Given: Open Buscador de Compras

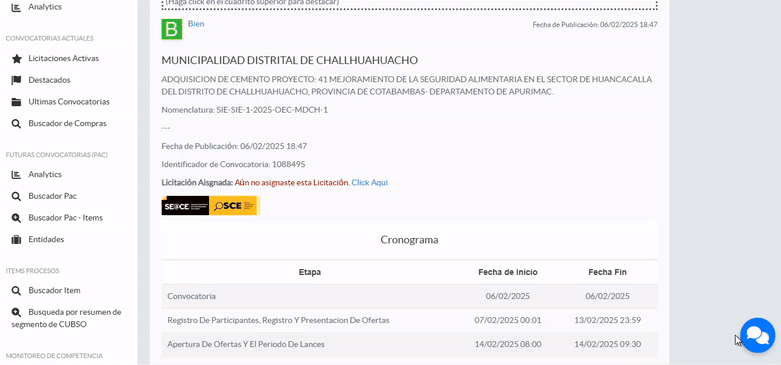Looking at the screenshot, I should tap(67, 123).
